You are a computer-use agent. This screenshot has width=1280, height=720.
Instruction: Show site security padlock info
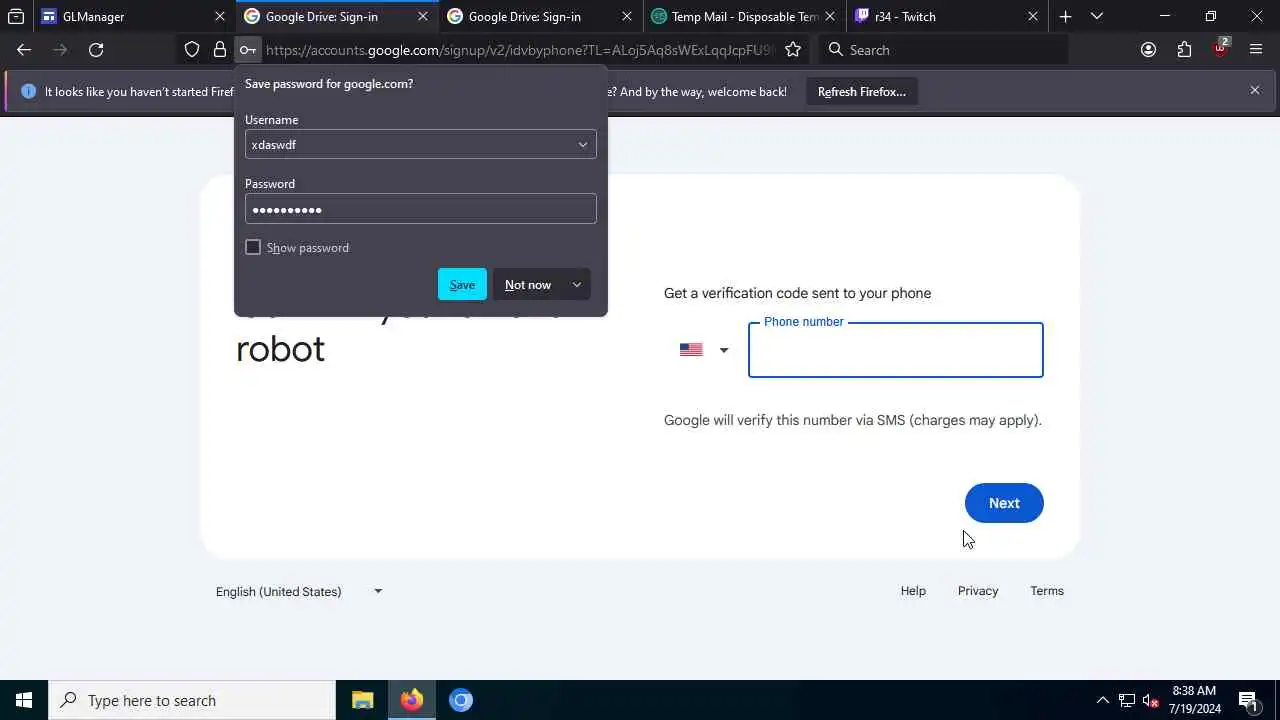[x=220, y=50]
